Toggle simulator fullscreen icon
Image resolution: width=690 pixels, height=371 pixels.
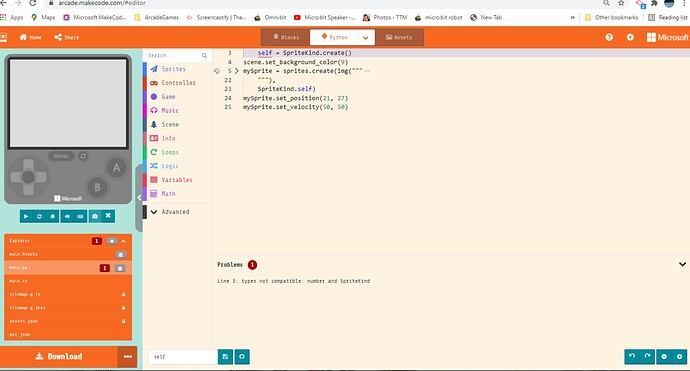pyautogui.click(x=108, y=216)
